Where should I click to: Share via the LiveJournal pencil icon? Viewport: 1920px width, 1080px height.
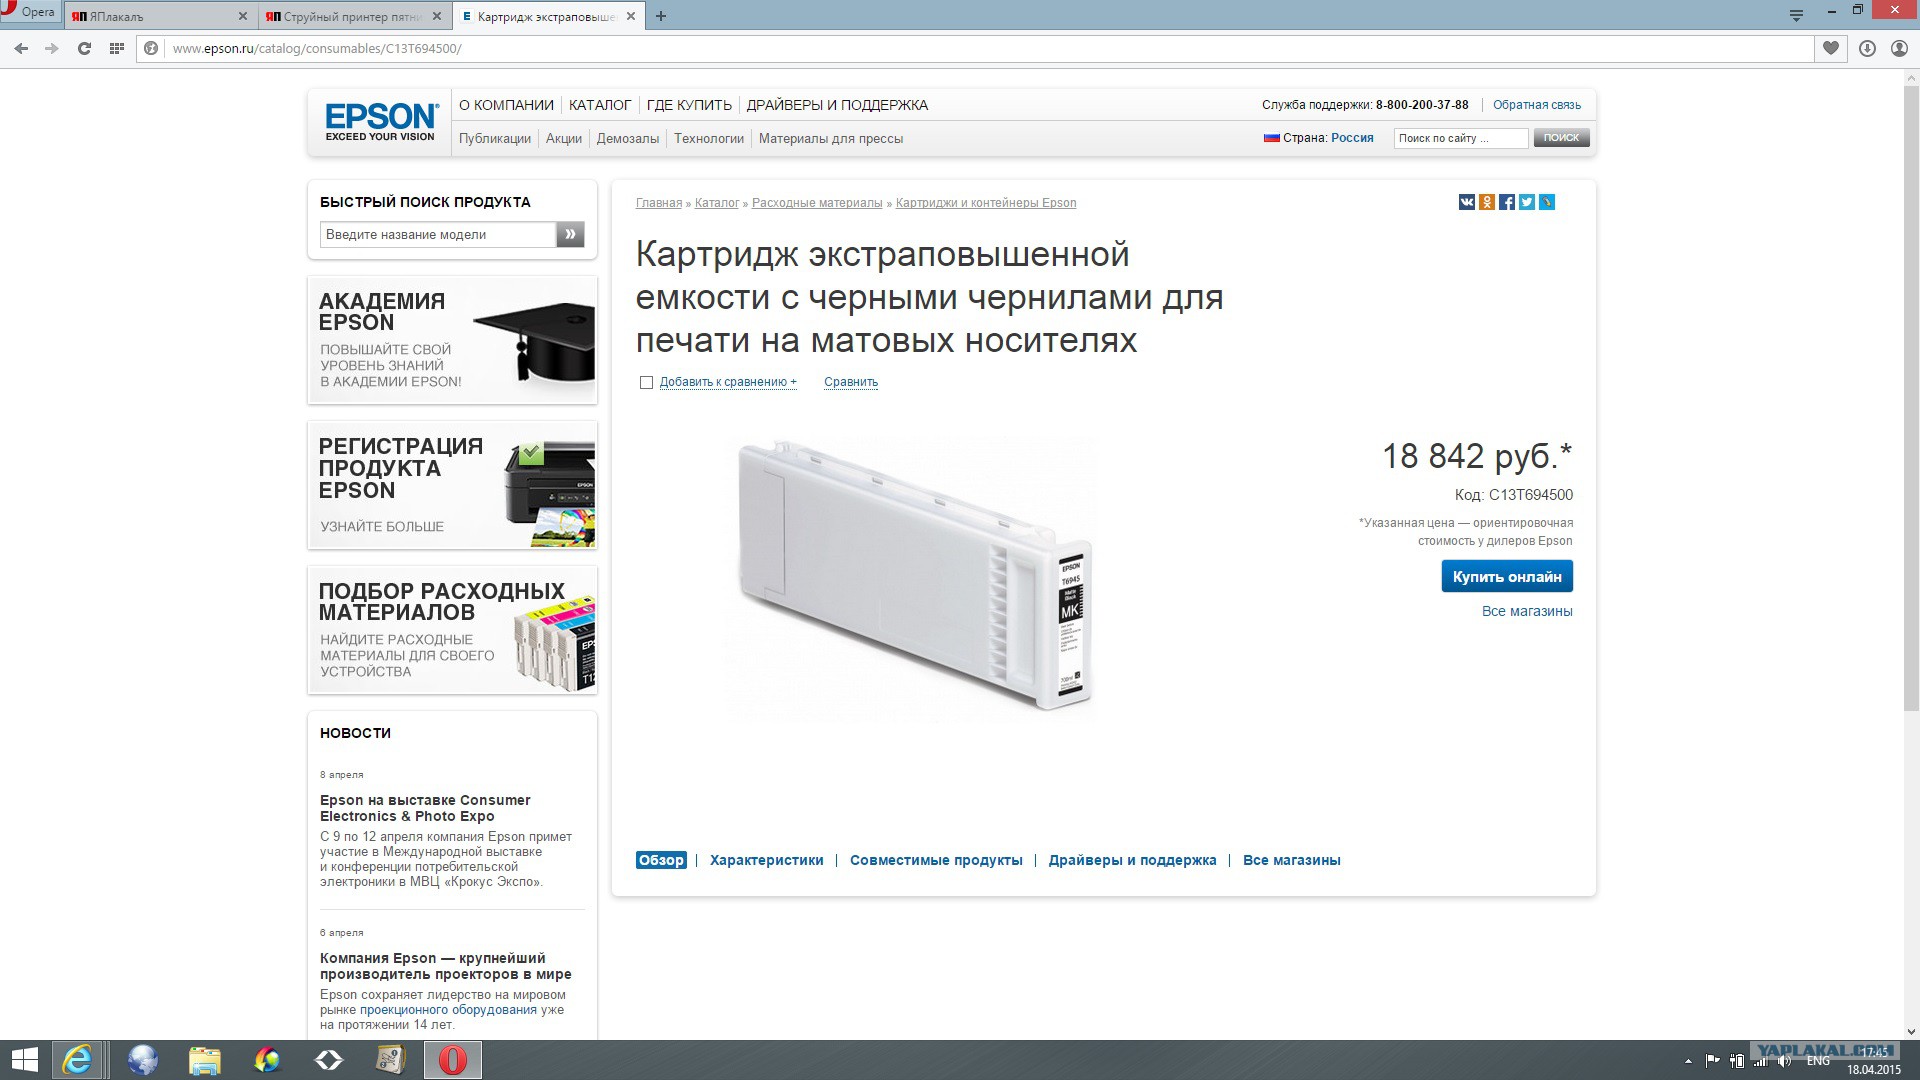tap(1547, 202)
